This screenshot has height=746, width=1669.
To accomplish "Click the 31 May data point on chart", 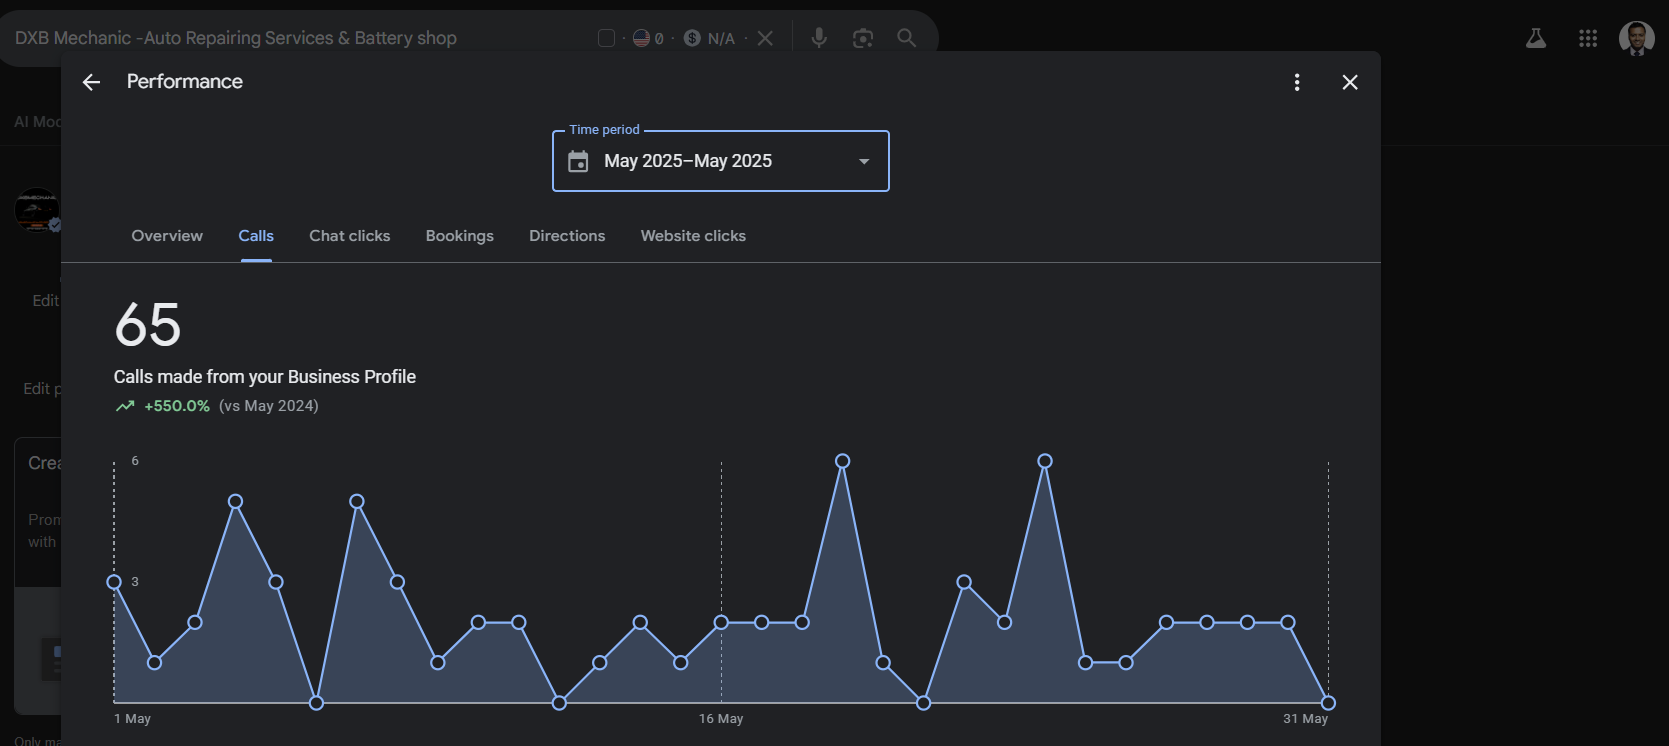I will [x=1328, y=703].
